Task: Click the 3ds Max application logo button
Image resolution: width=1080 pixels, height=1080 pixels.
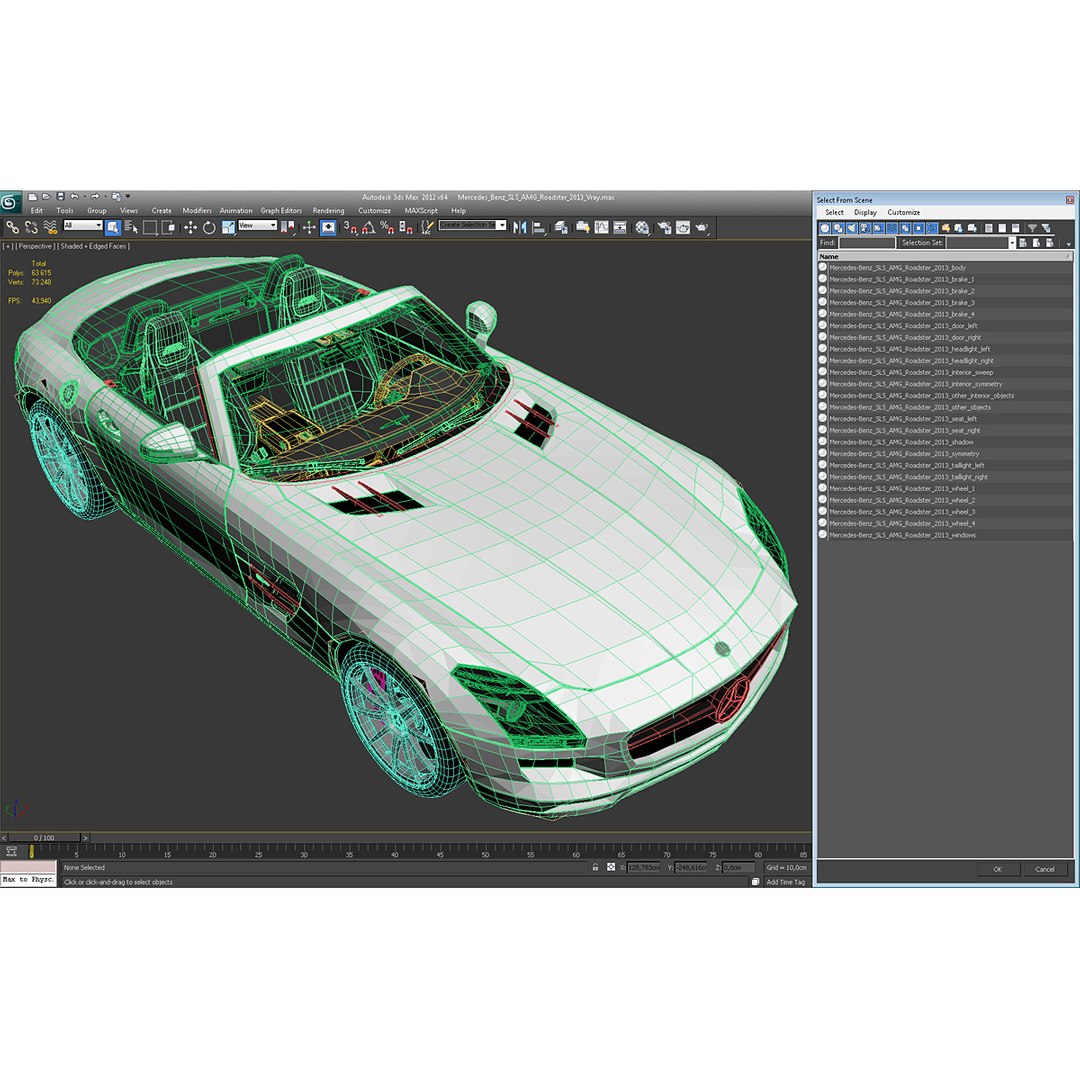Action: click(10, 202)
